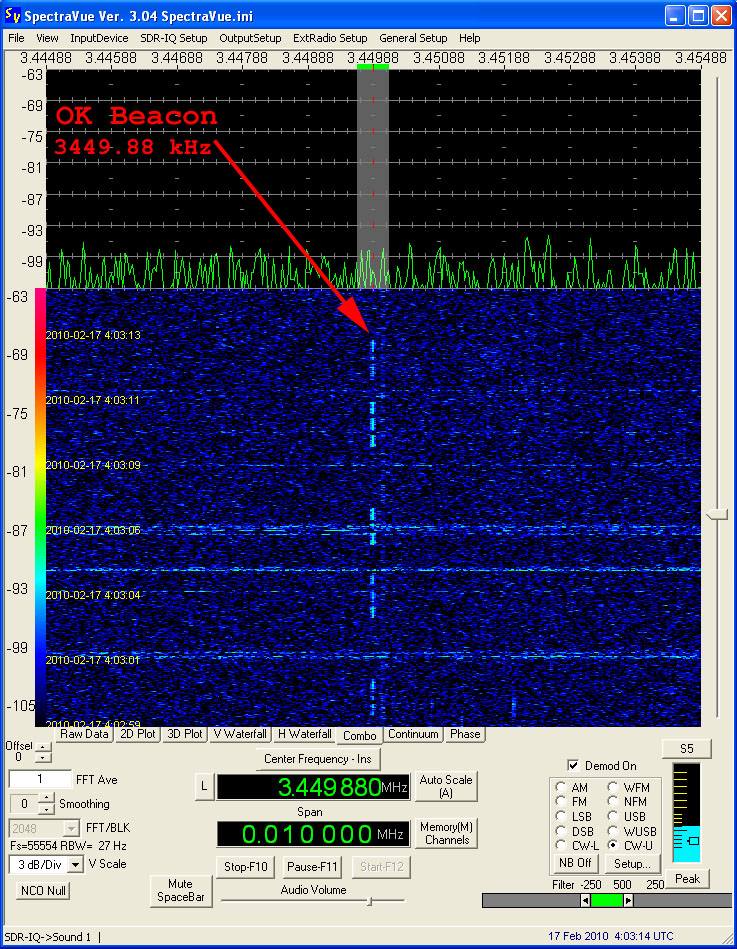The height and width of the screenshot is (949, 737).
Task: Select FM demodulation mode
Action: point(561,801)
